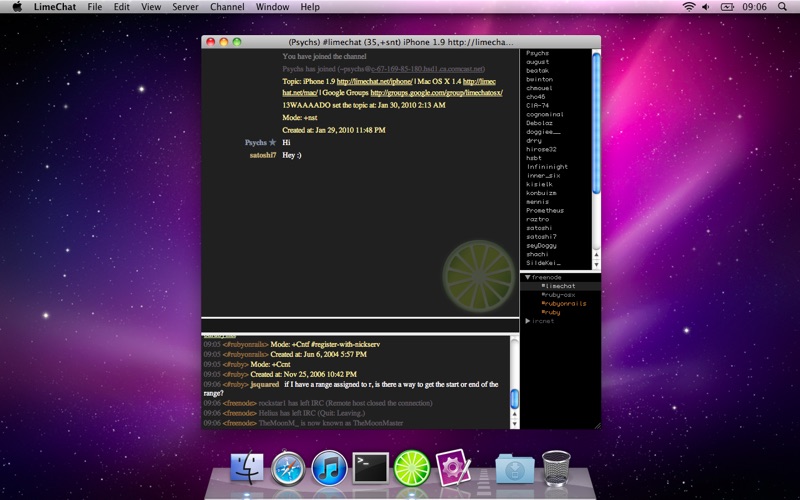This screenshot has height=500, width=800.
Task: Launch Terminal from the Dock
Action: (x=370, y=467)
